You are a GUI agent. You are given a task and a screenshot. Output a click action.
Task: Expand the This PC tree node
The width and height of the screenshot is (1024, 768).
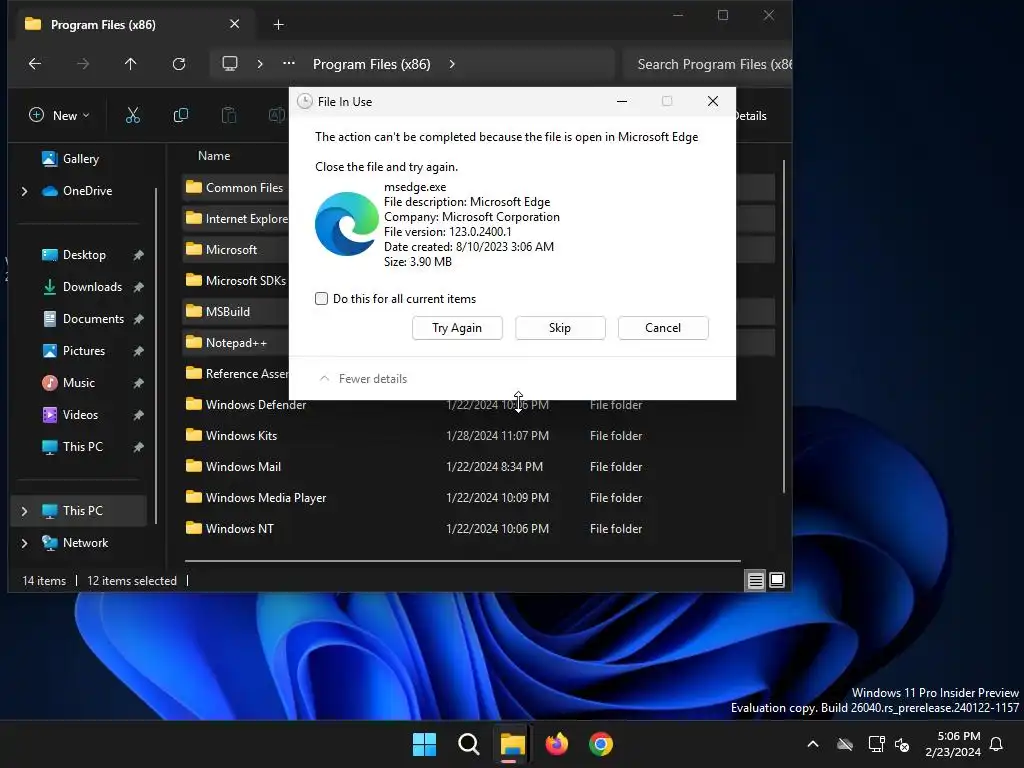[x=24, y=511]
